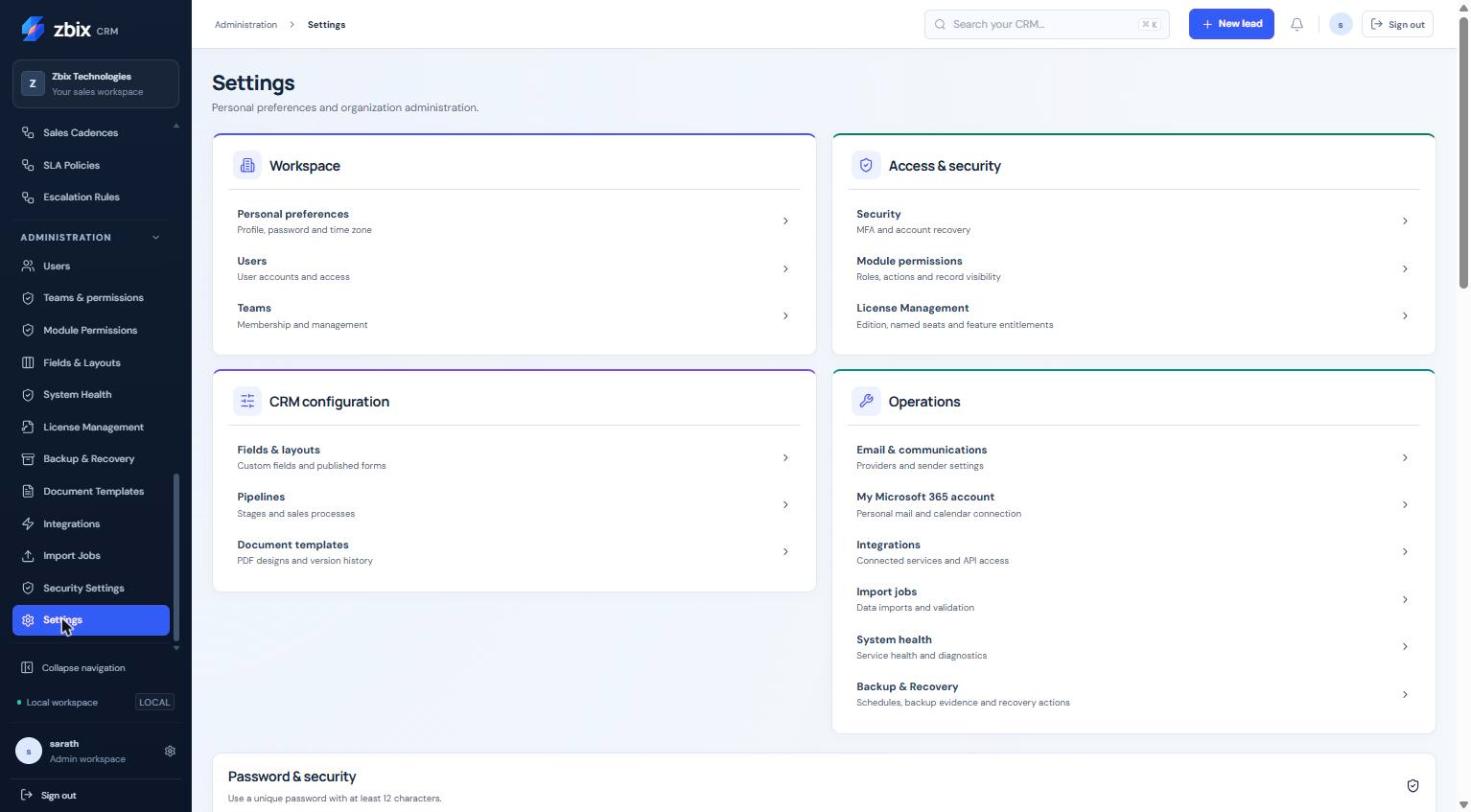Open the Security row chevron
The width and height of the screenshot is (1471, 812).
(1405, 221)
